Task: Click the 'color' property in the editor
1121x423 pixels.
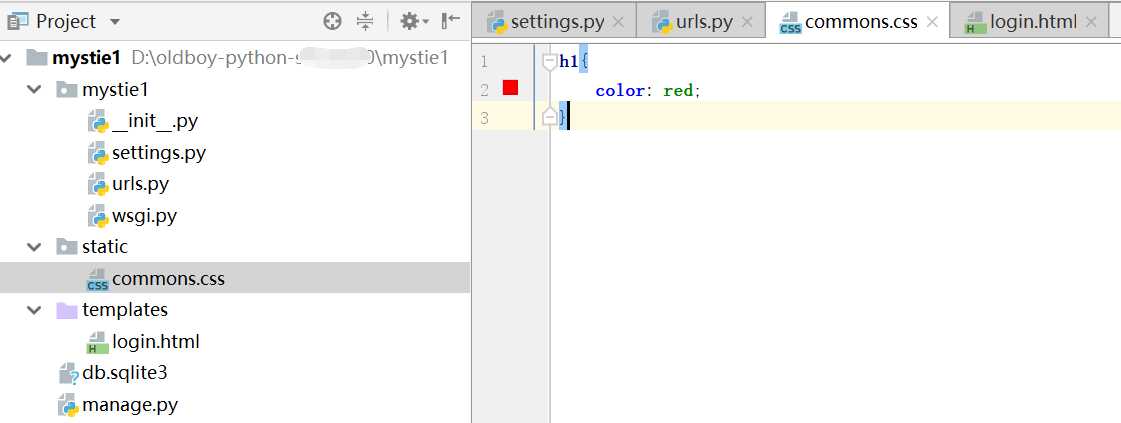Action: point(621,91)
